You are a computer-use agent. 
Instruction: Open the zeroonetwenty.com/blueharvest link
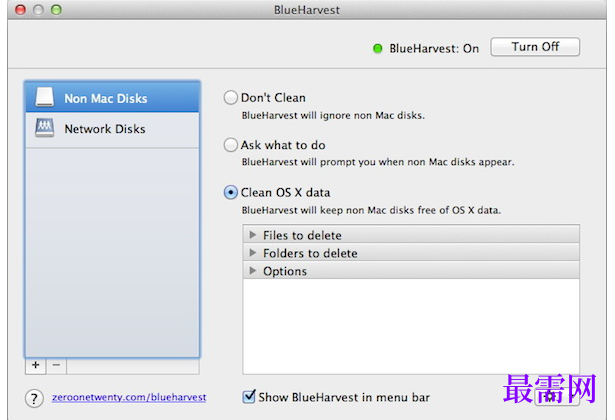(129, 397)
